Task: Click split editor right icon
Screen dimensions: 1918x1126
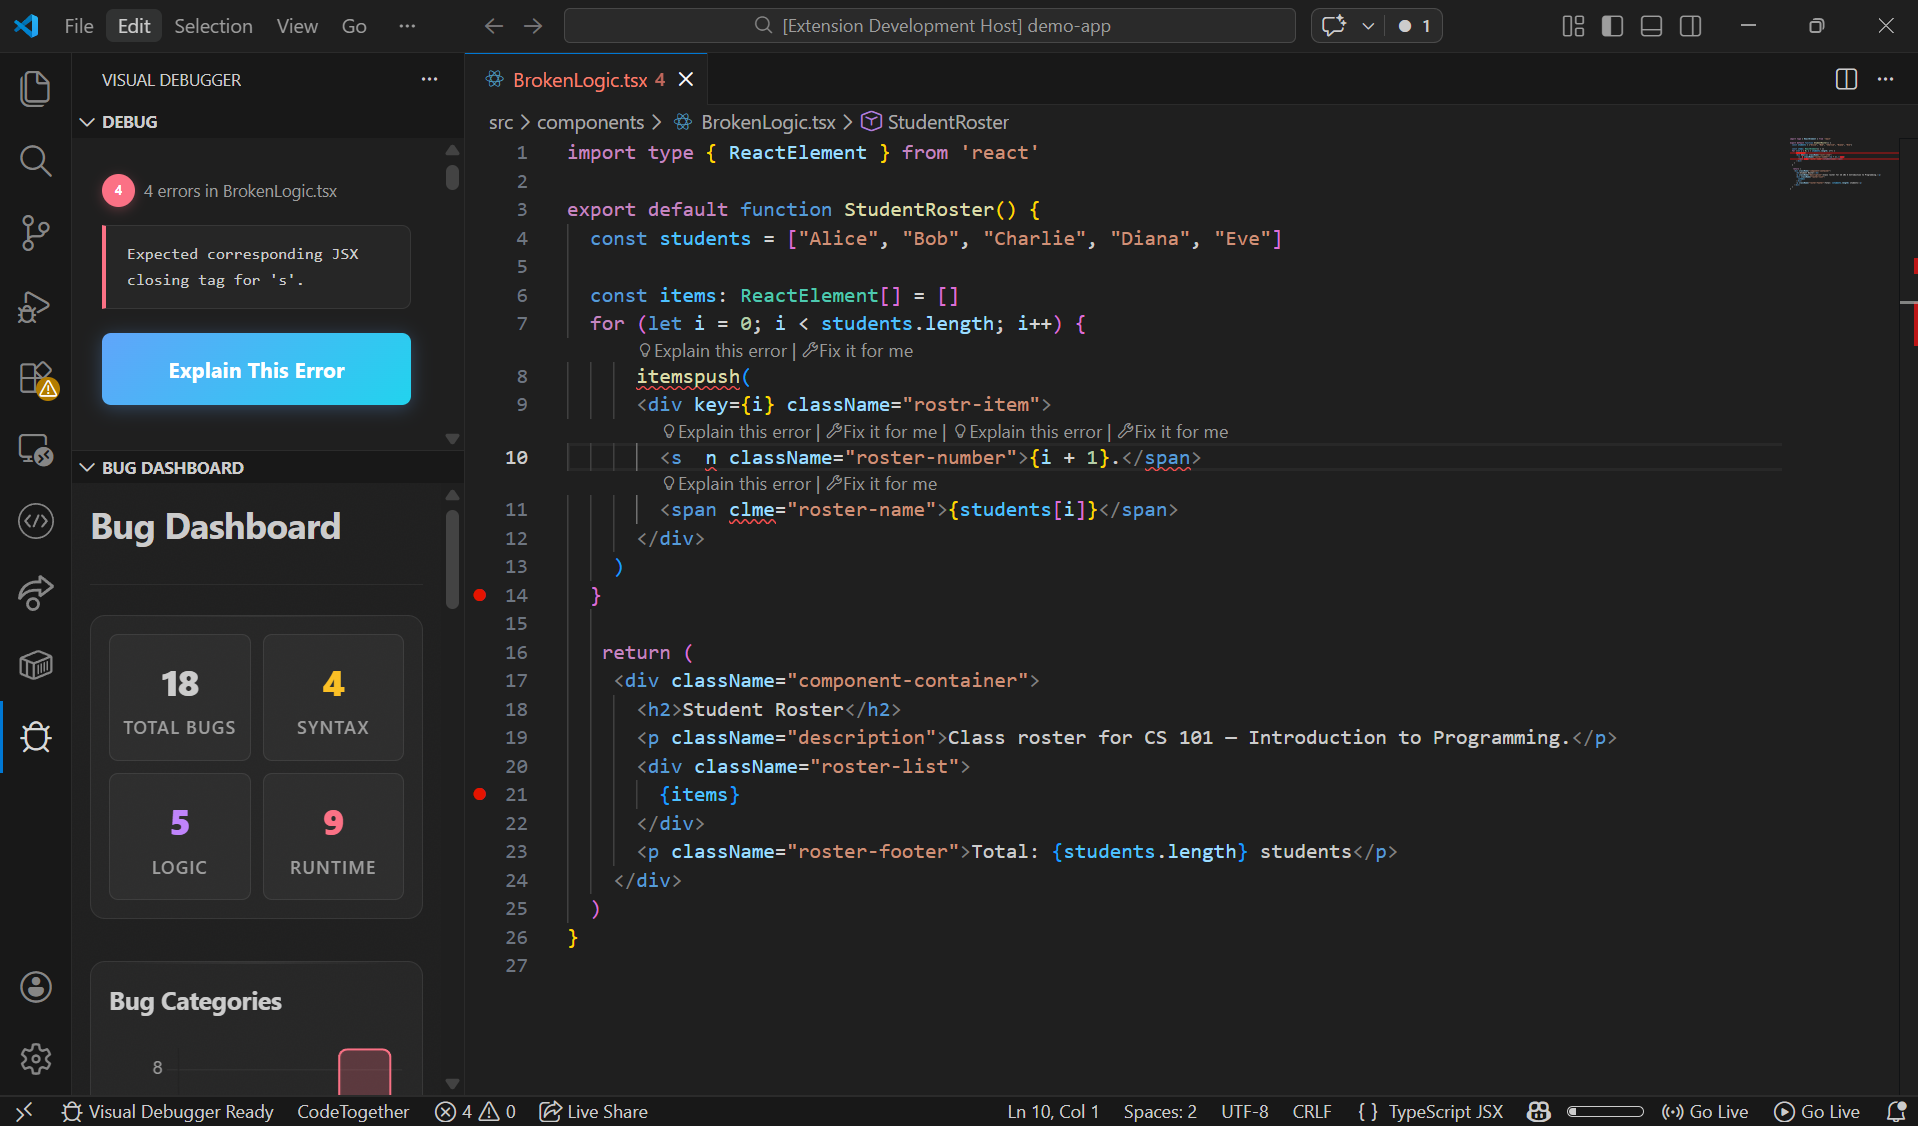Action: tap(1846, 80)
